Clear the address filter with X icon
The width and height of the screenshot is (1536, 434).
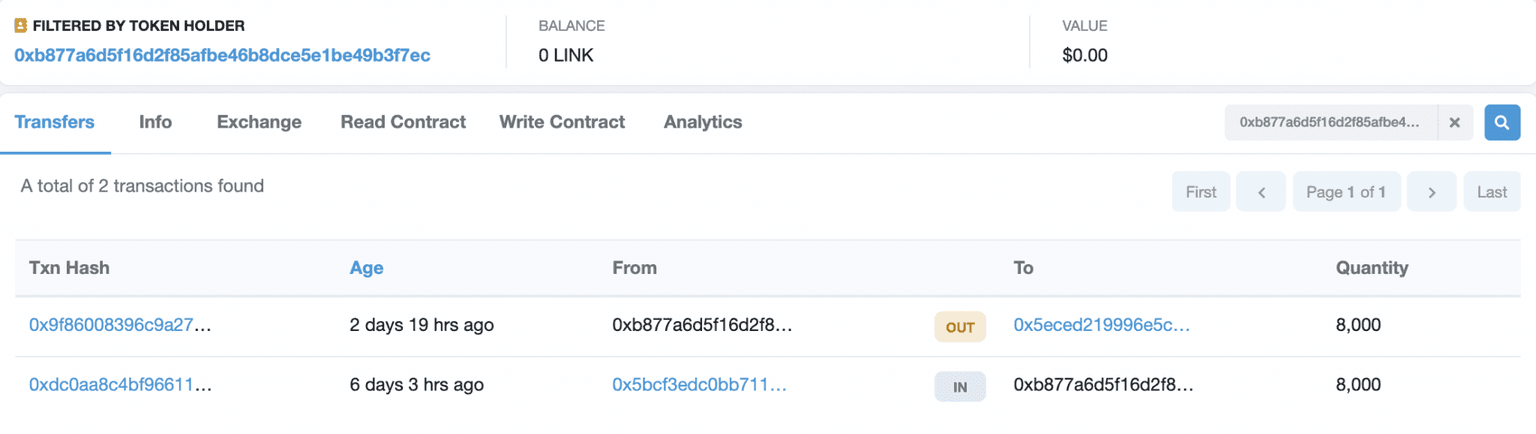[x=1455, y=122]
